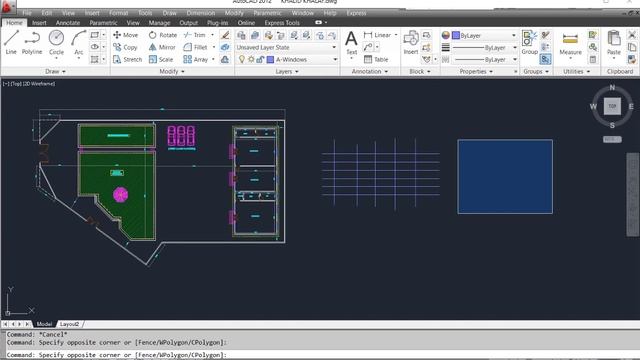Expand the Properties panel
Image resolution: width=640 pixels, height=360 pixels.
tap(476, 71)
